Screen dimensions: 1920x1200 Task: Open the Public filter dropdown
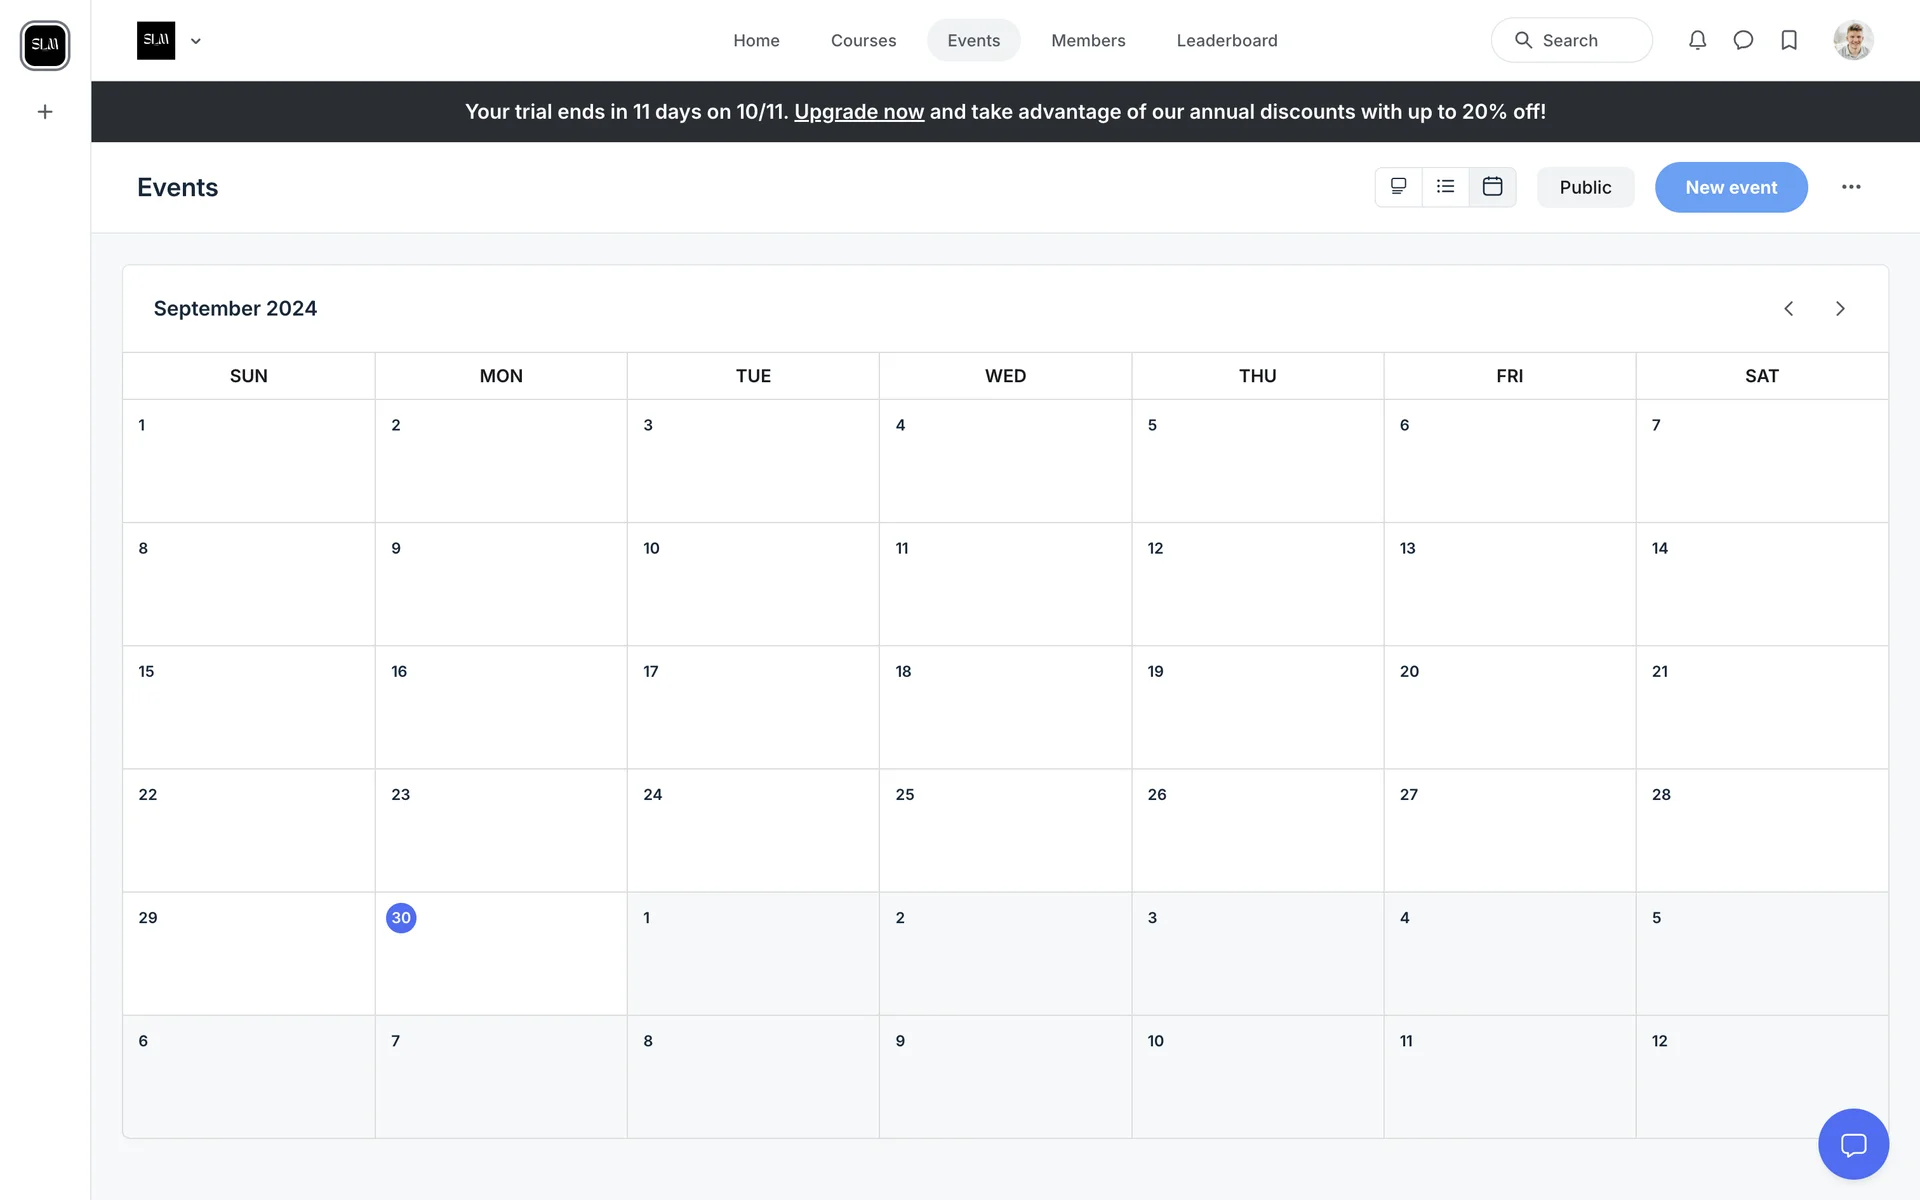(x=1585, y=187)
